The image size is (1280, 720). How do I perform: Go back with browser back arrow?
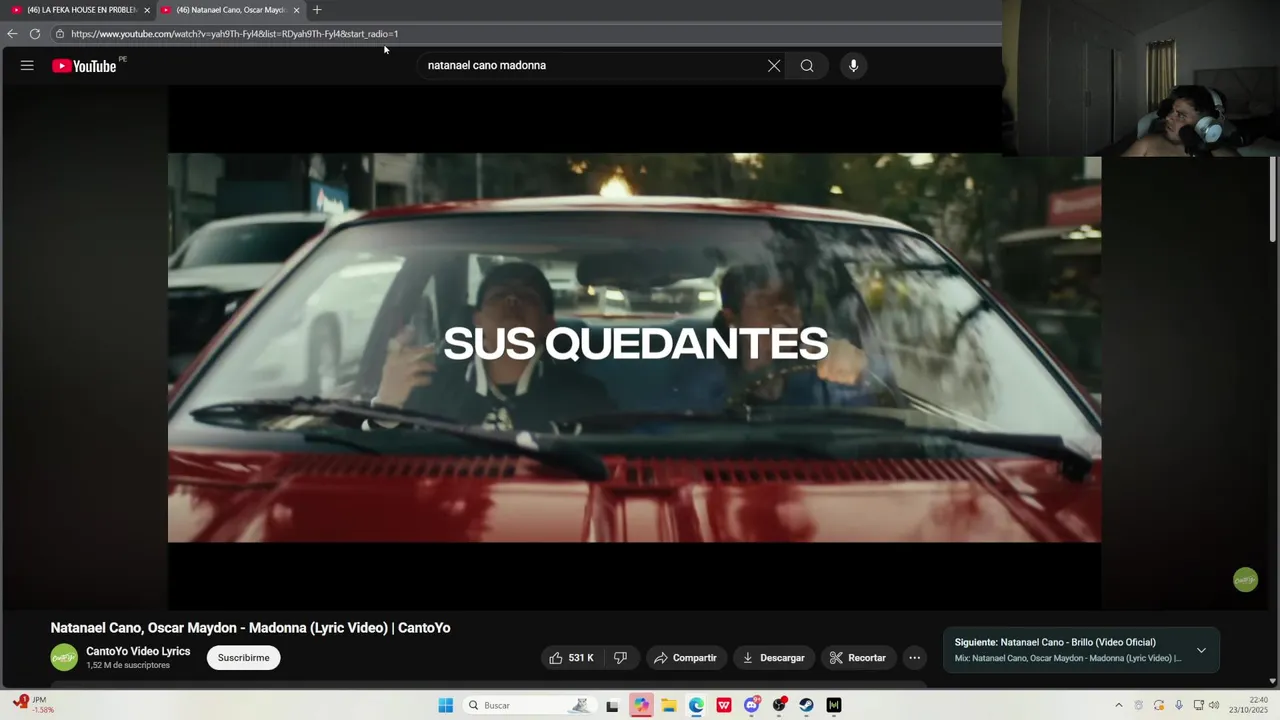[12, 34]
